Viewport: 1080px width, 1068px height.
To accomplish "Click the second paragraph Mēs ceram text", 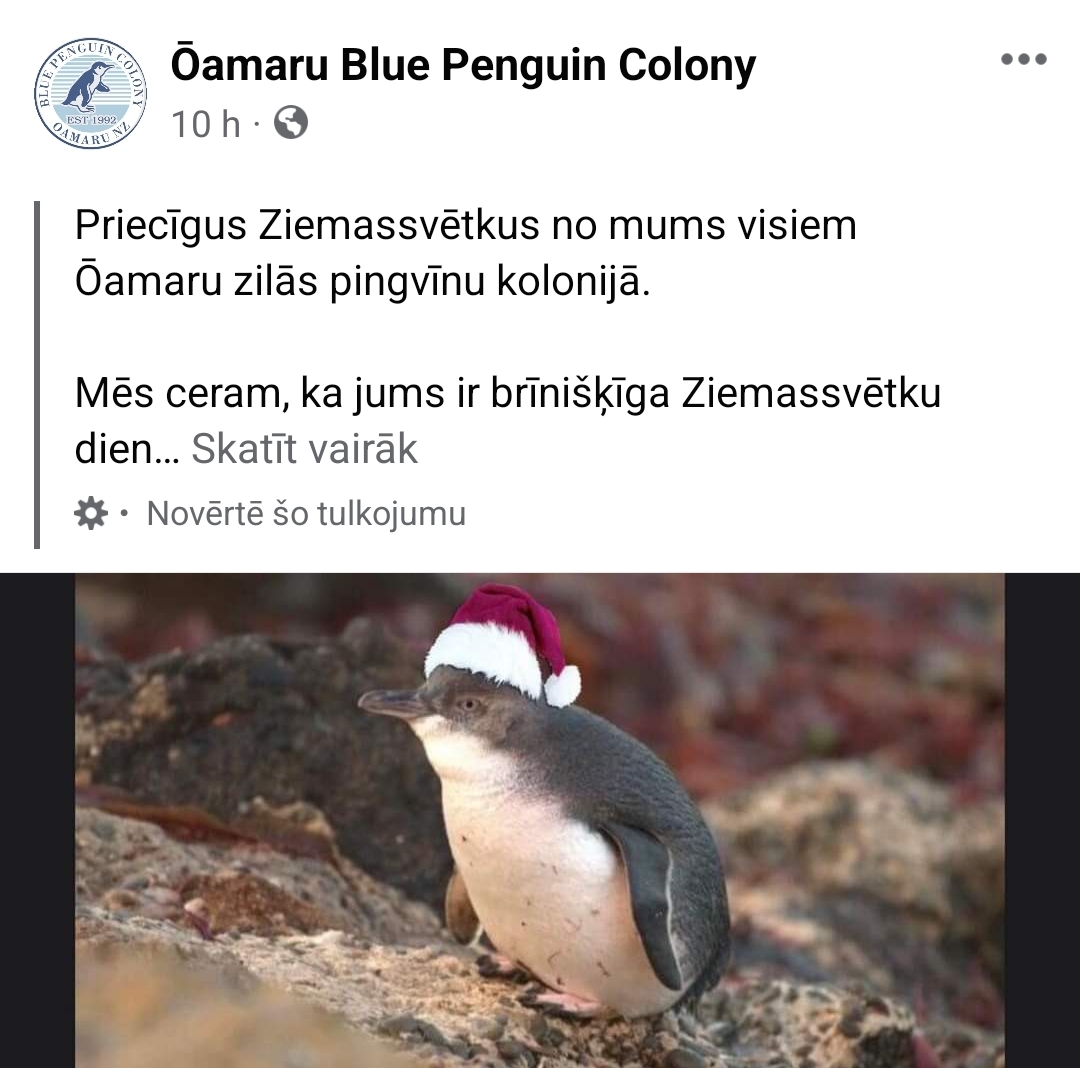I will (508, 421).
